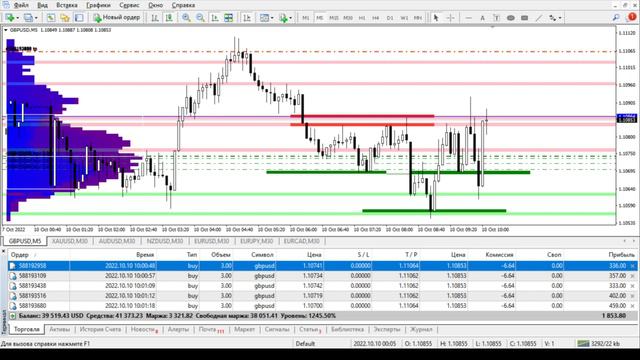Toggle the M5 timeframe button

click(x=320, y=18)
